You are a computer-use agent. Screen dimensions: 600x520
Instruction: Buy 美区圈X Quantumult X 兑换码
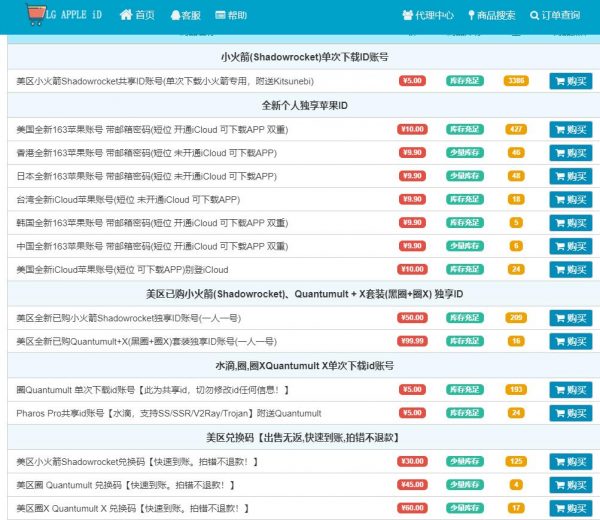[x=571, y=508]
